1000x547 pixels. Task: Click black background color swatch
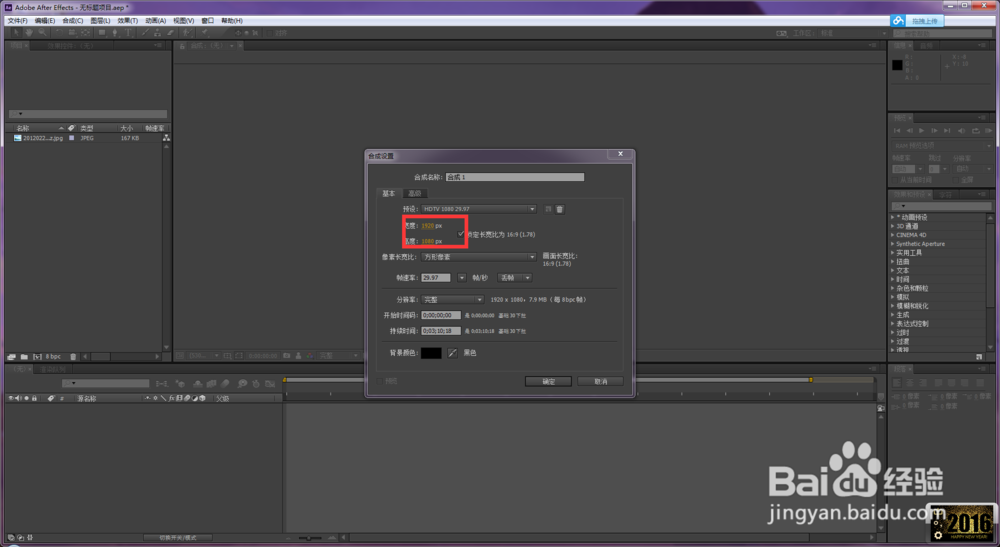[431, 353]
